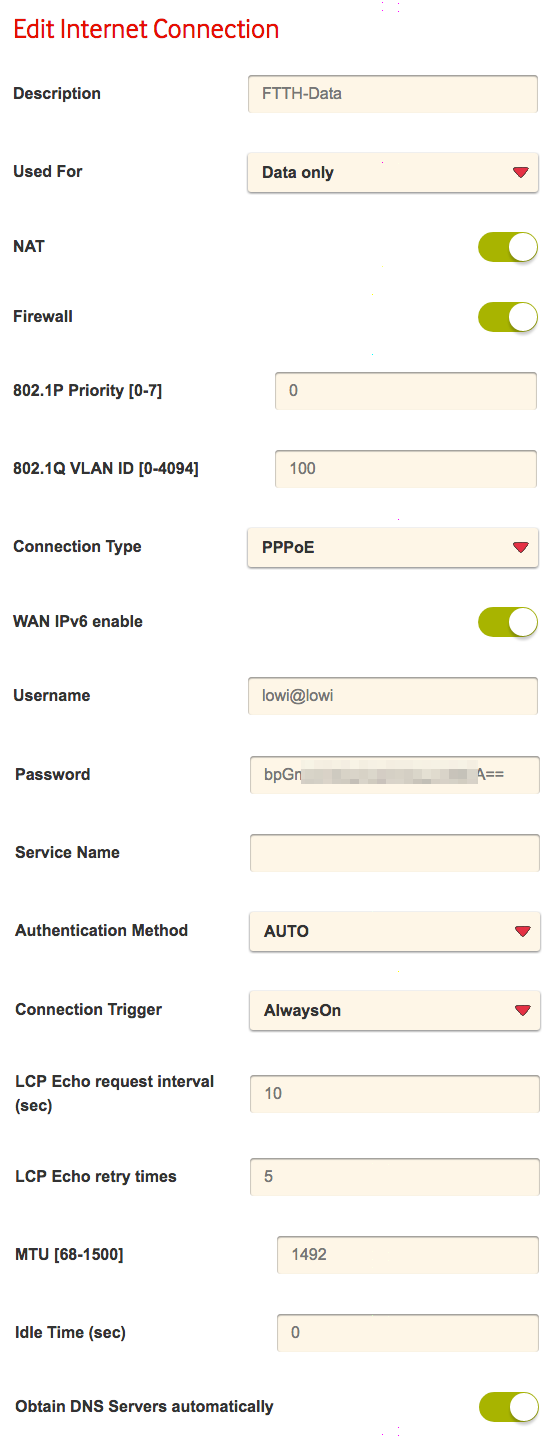Click the MTU field showing 1492
Image resolution: width=554 pixels, height=1438 pixels.
(x=408, y=1254)
